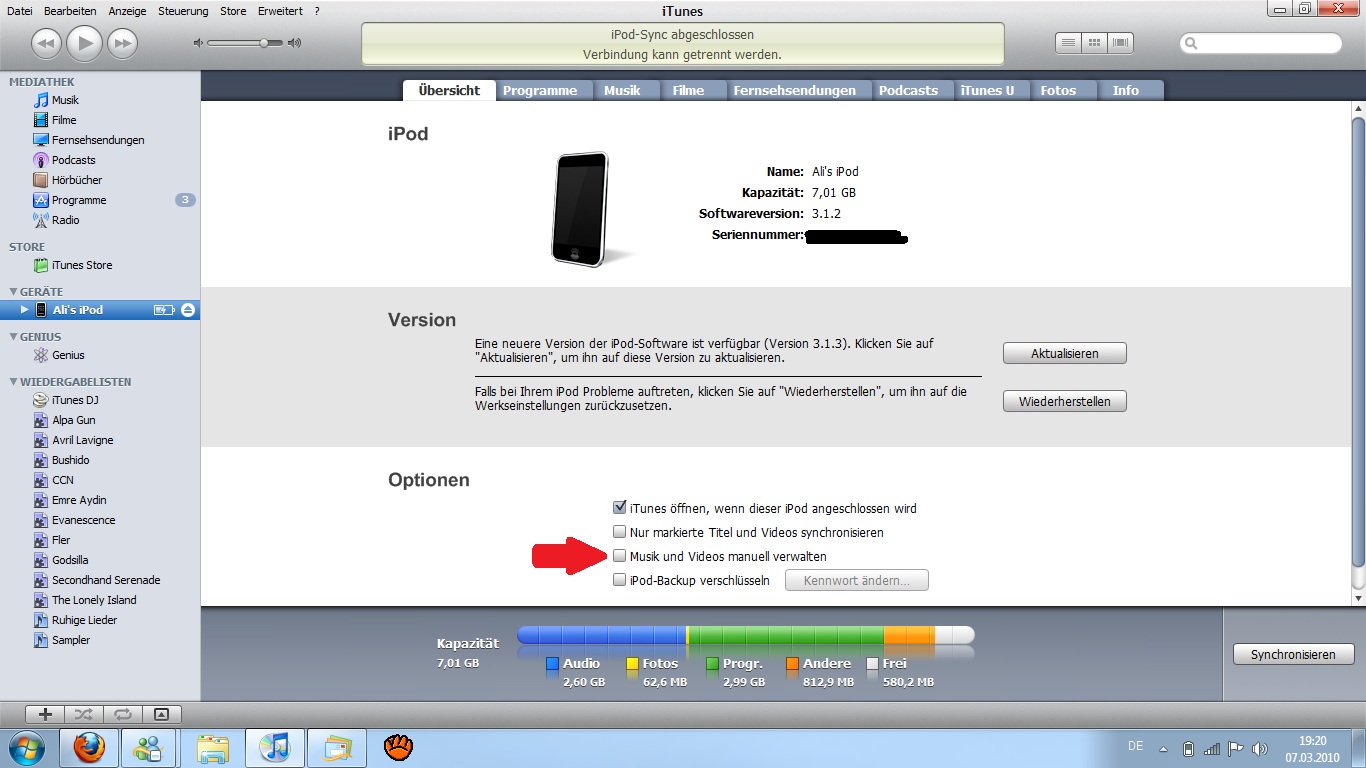1366x768 pixels.
Task: Click the iTunes taskbar icon
Action: click(273, 747)
